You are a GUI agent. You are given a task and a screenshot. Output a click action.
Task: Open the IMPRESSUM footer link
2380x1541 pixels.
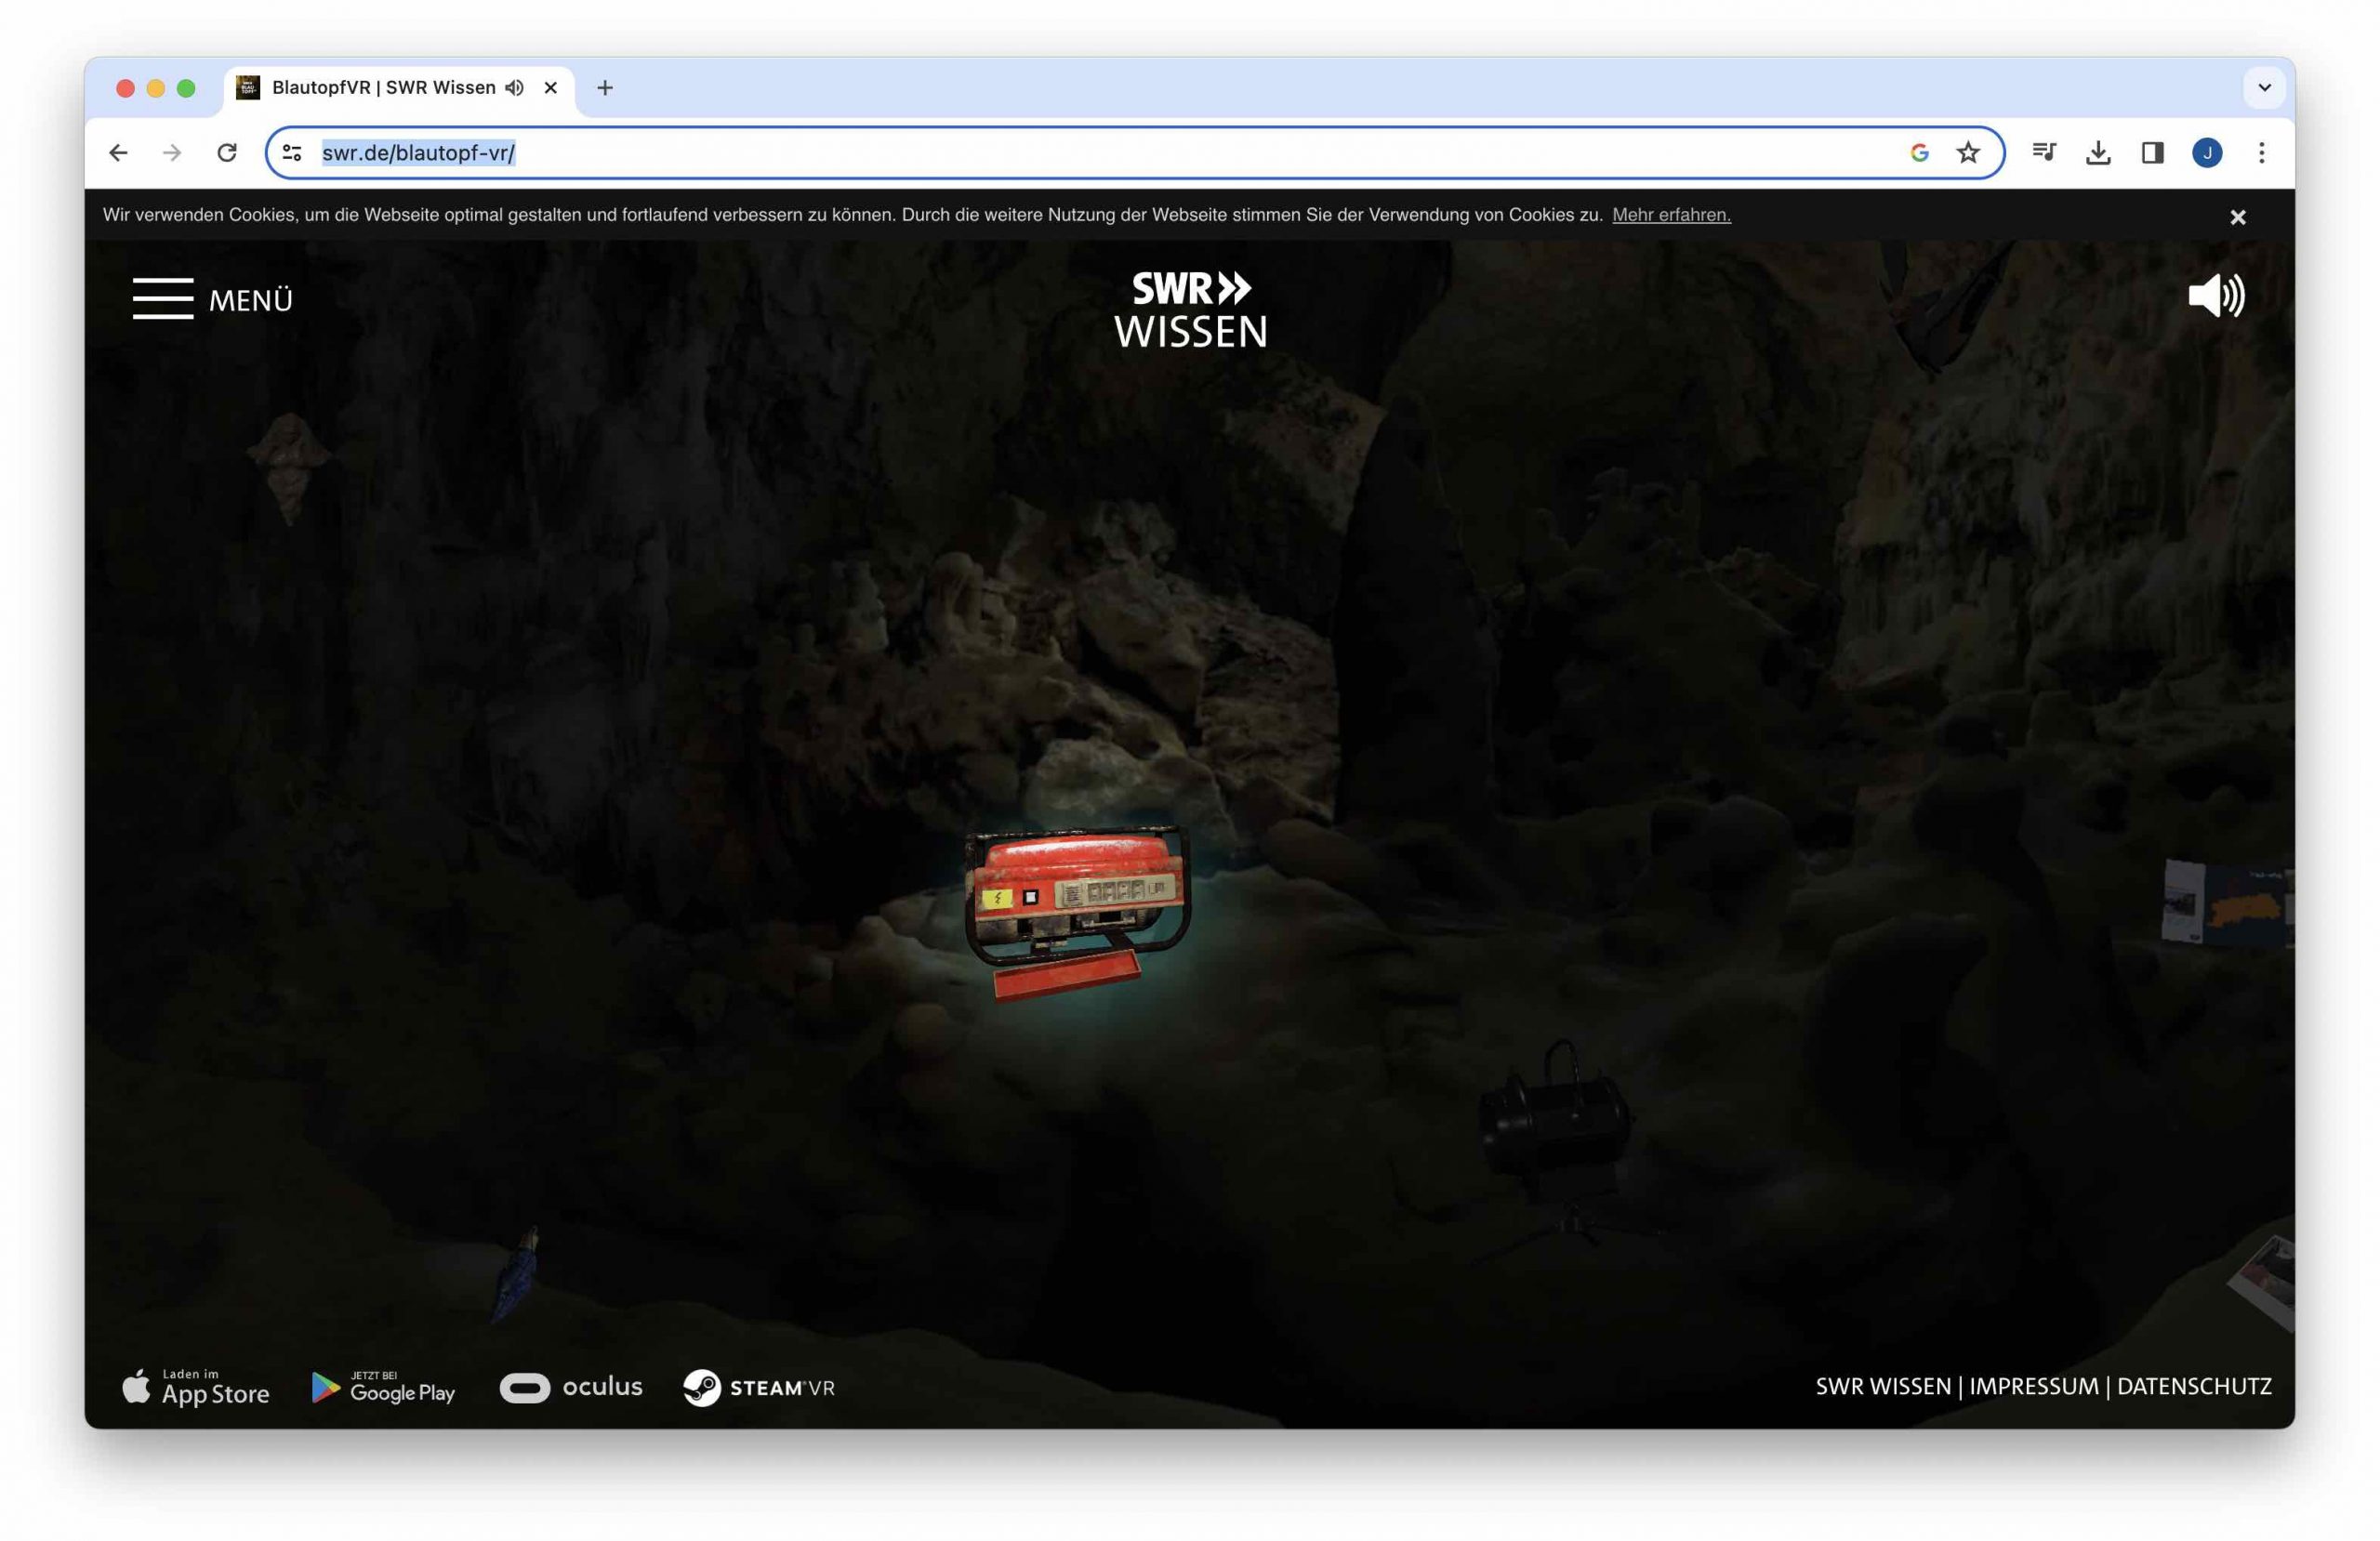tap(2034, 1386)
